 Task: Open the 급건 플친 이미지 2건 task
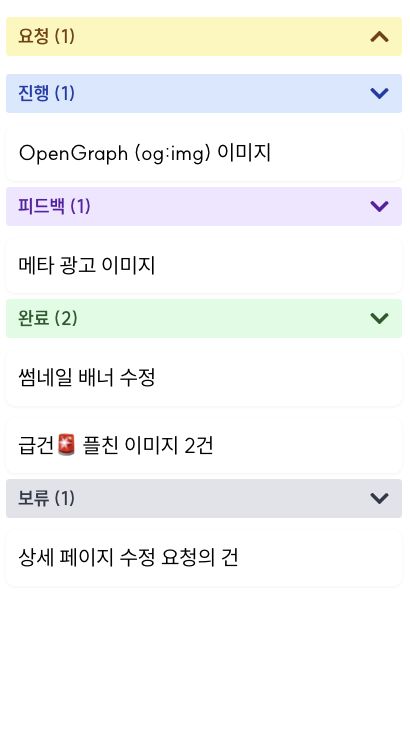[x=204, y=446]
